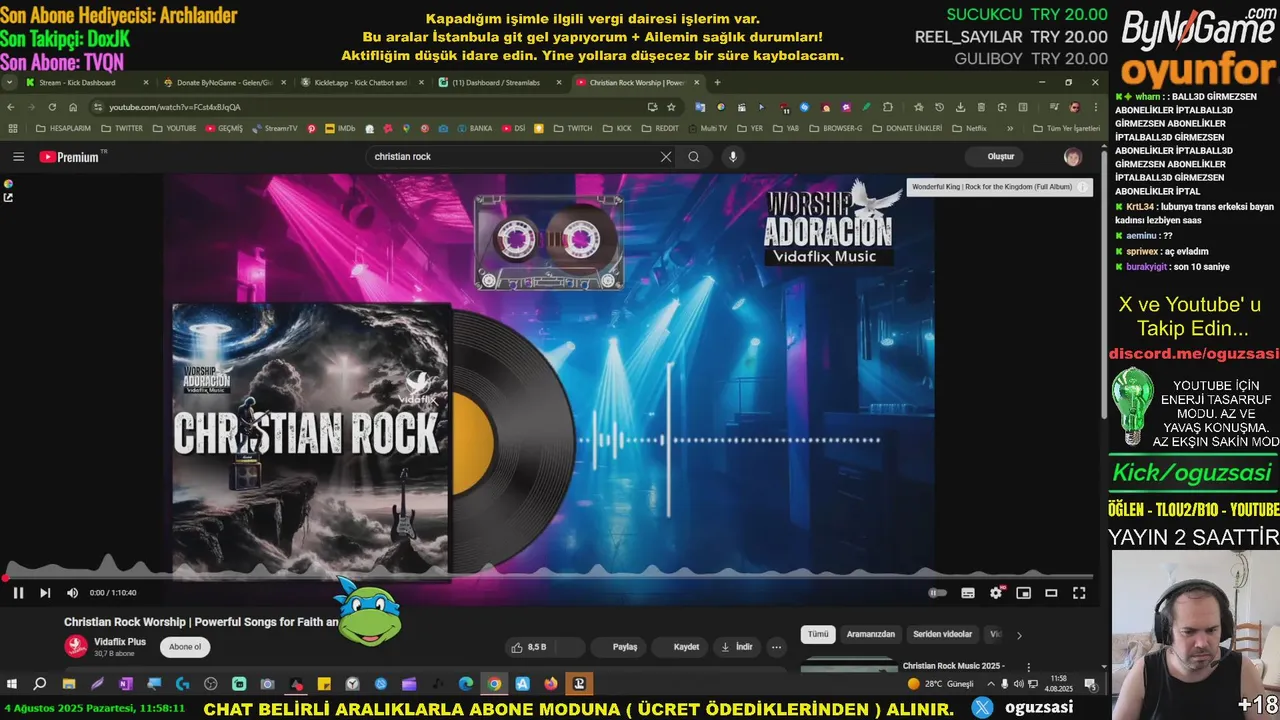Open Firefox from the taskbar
Viewport: 1280px width, 720px height.
(x=551, y=684)
